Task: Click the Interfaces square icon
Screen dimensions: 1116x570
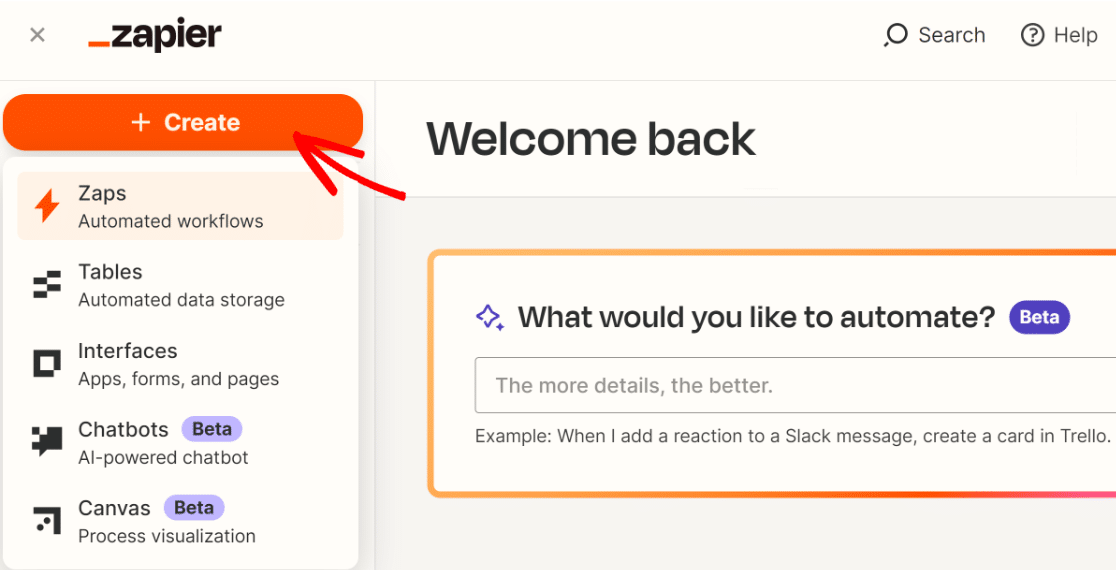Action: (47, 364)
